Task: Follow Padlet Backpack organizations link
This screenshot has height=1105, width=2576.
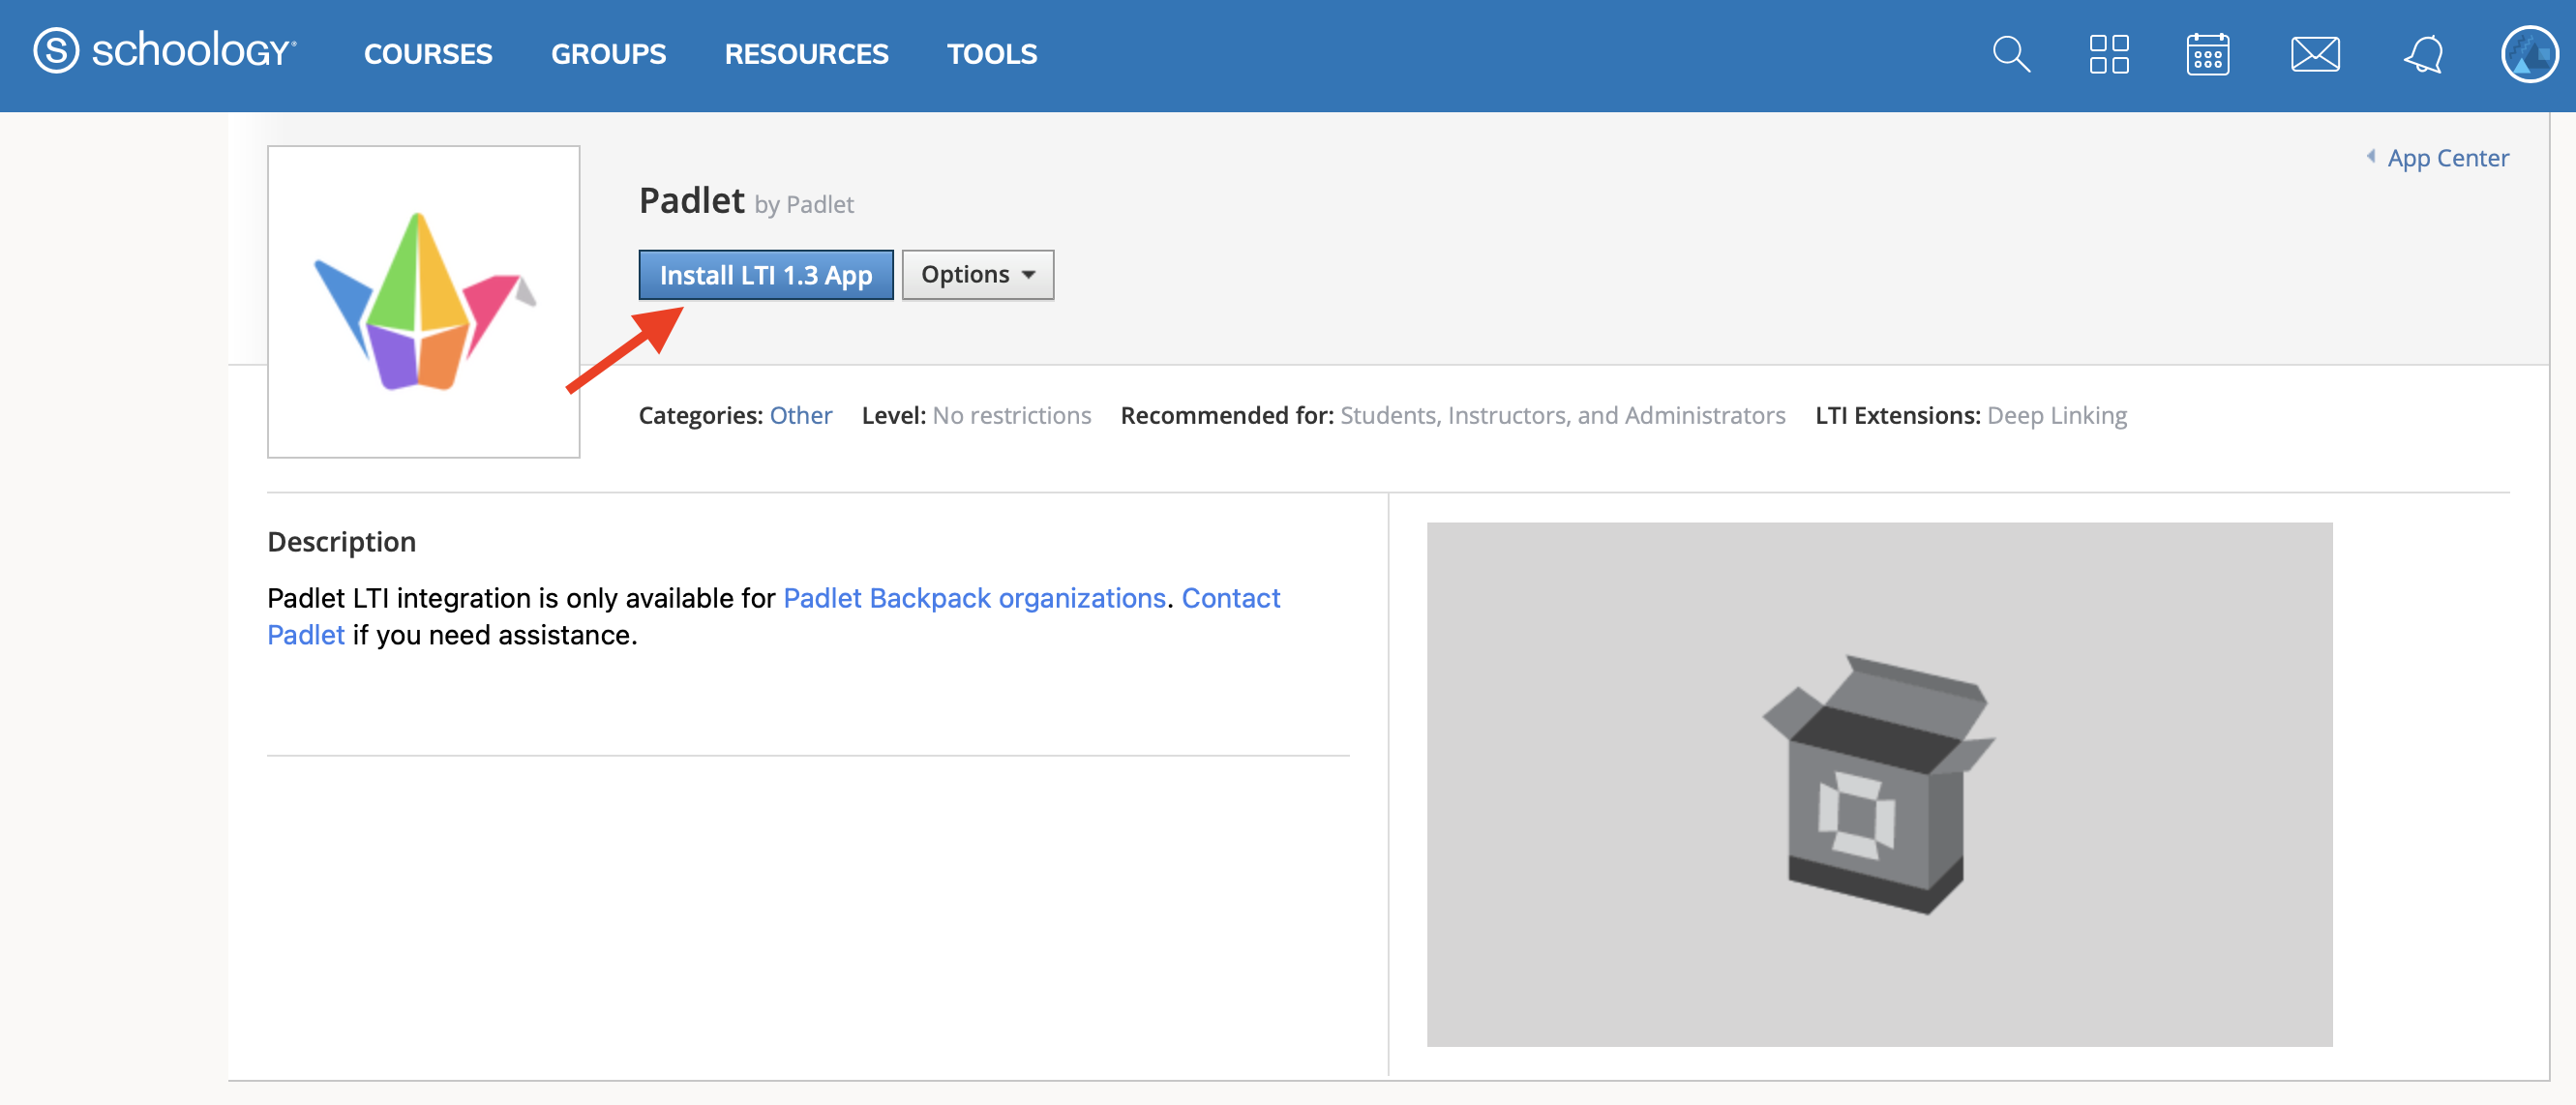Action: click(x=974, y=598)
